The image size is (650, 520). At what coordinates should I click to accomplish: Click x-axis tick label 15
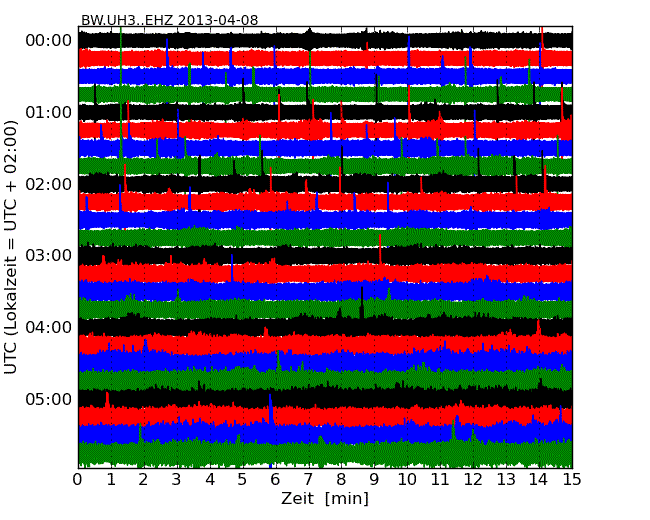[572, 479]
